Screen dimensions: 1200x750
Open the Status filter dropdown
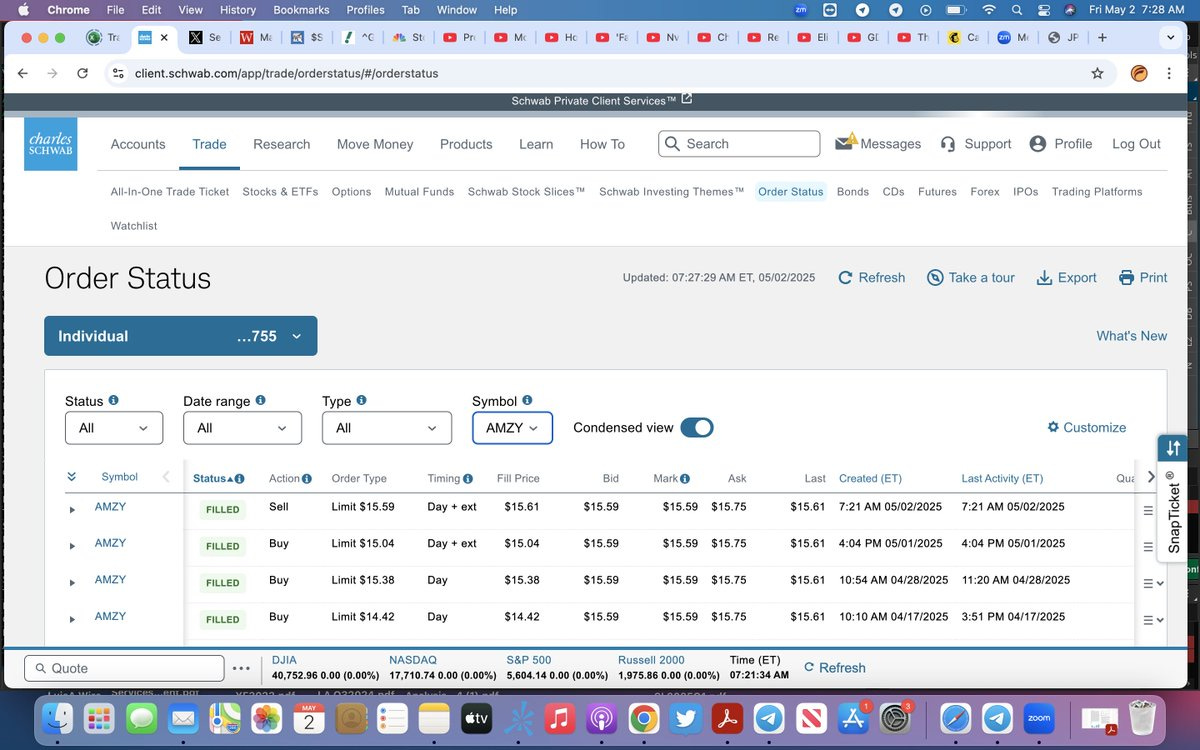click(x=114, y=428)
